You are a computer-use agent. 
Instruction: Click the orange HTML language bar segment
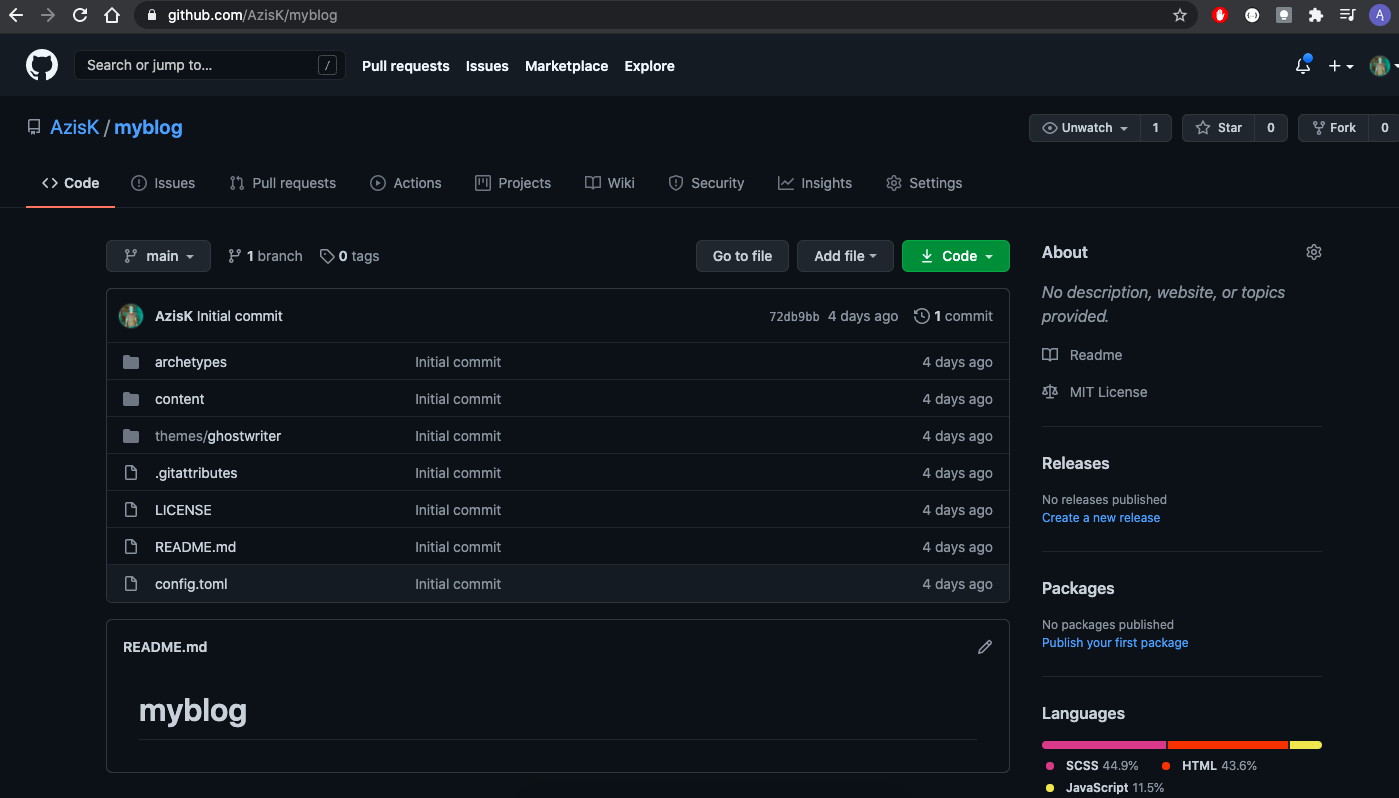pyautogui.click(x=1228, y=745)
